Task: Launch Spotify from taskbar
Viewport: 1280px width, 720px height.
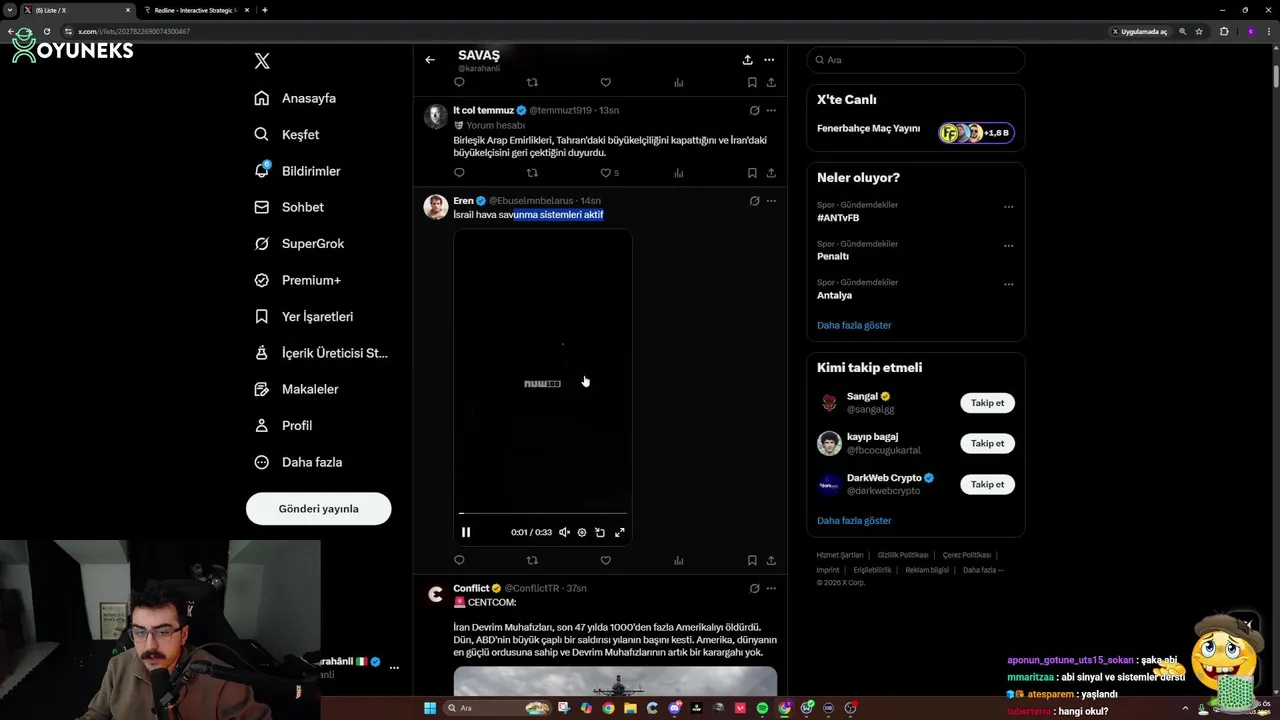Action: tap(762, 708)
